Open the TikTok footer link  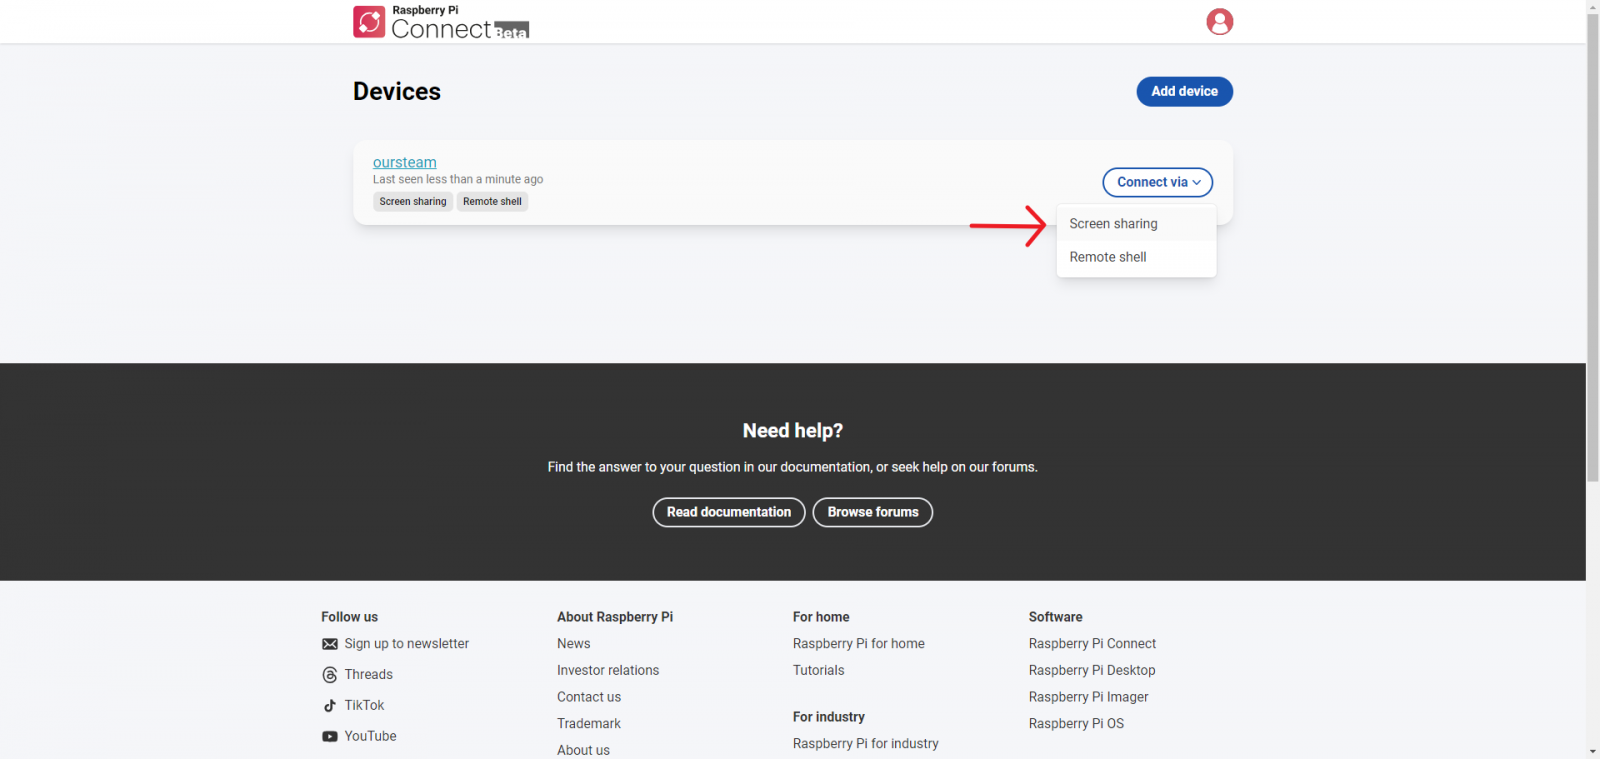click(365, 706)
